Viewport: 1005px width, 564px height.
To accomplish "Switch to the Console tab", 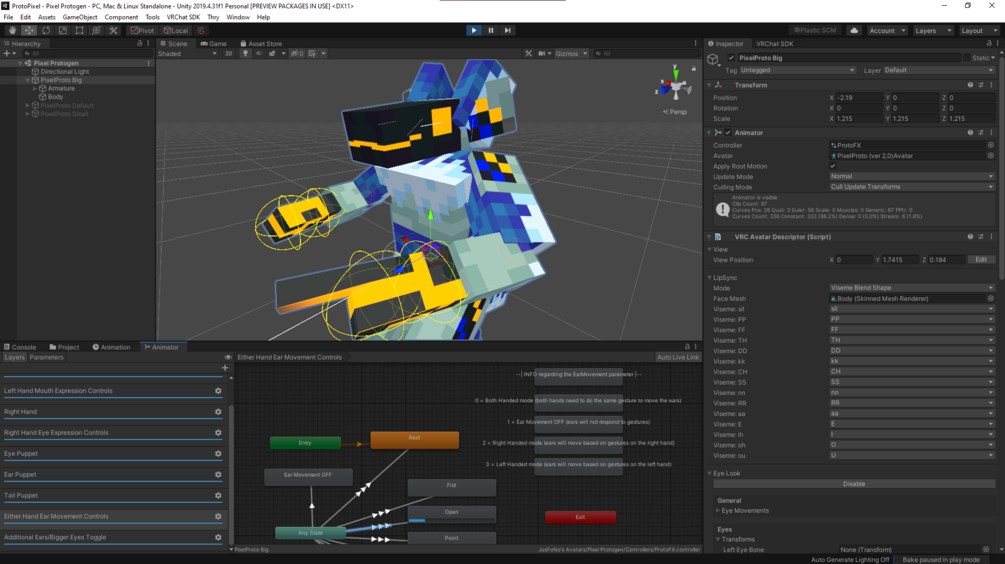I will coord(20,347).
